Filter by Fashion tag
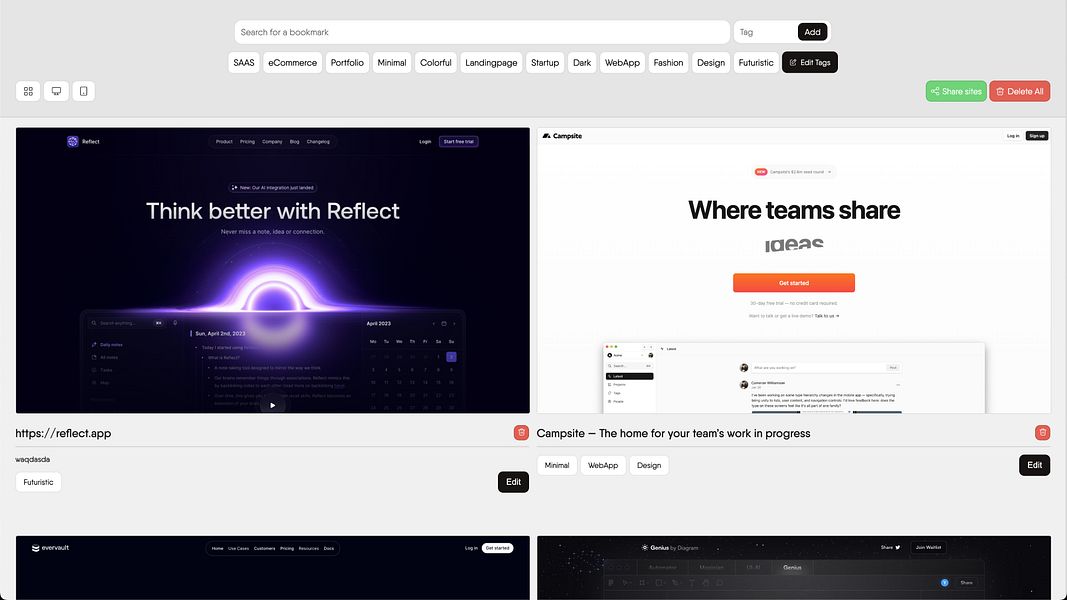The height and width of the screenshot is (600, 1067). coord(668,63)
